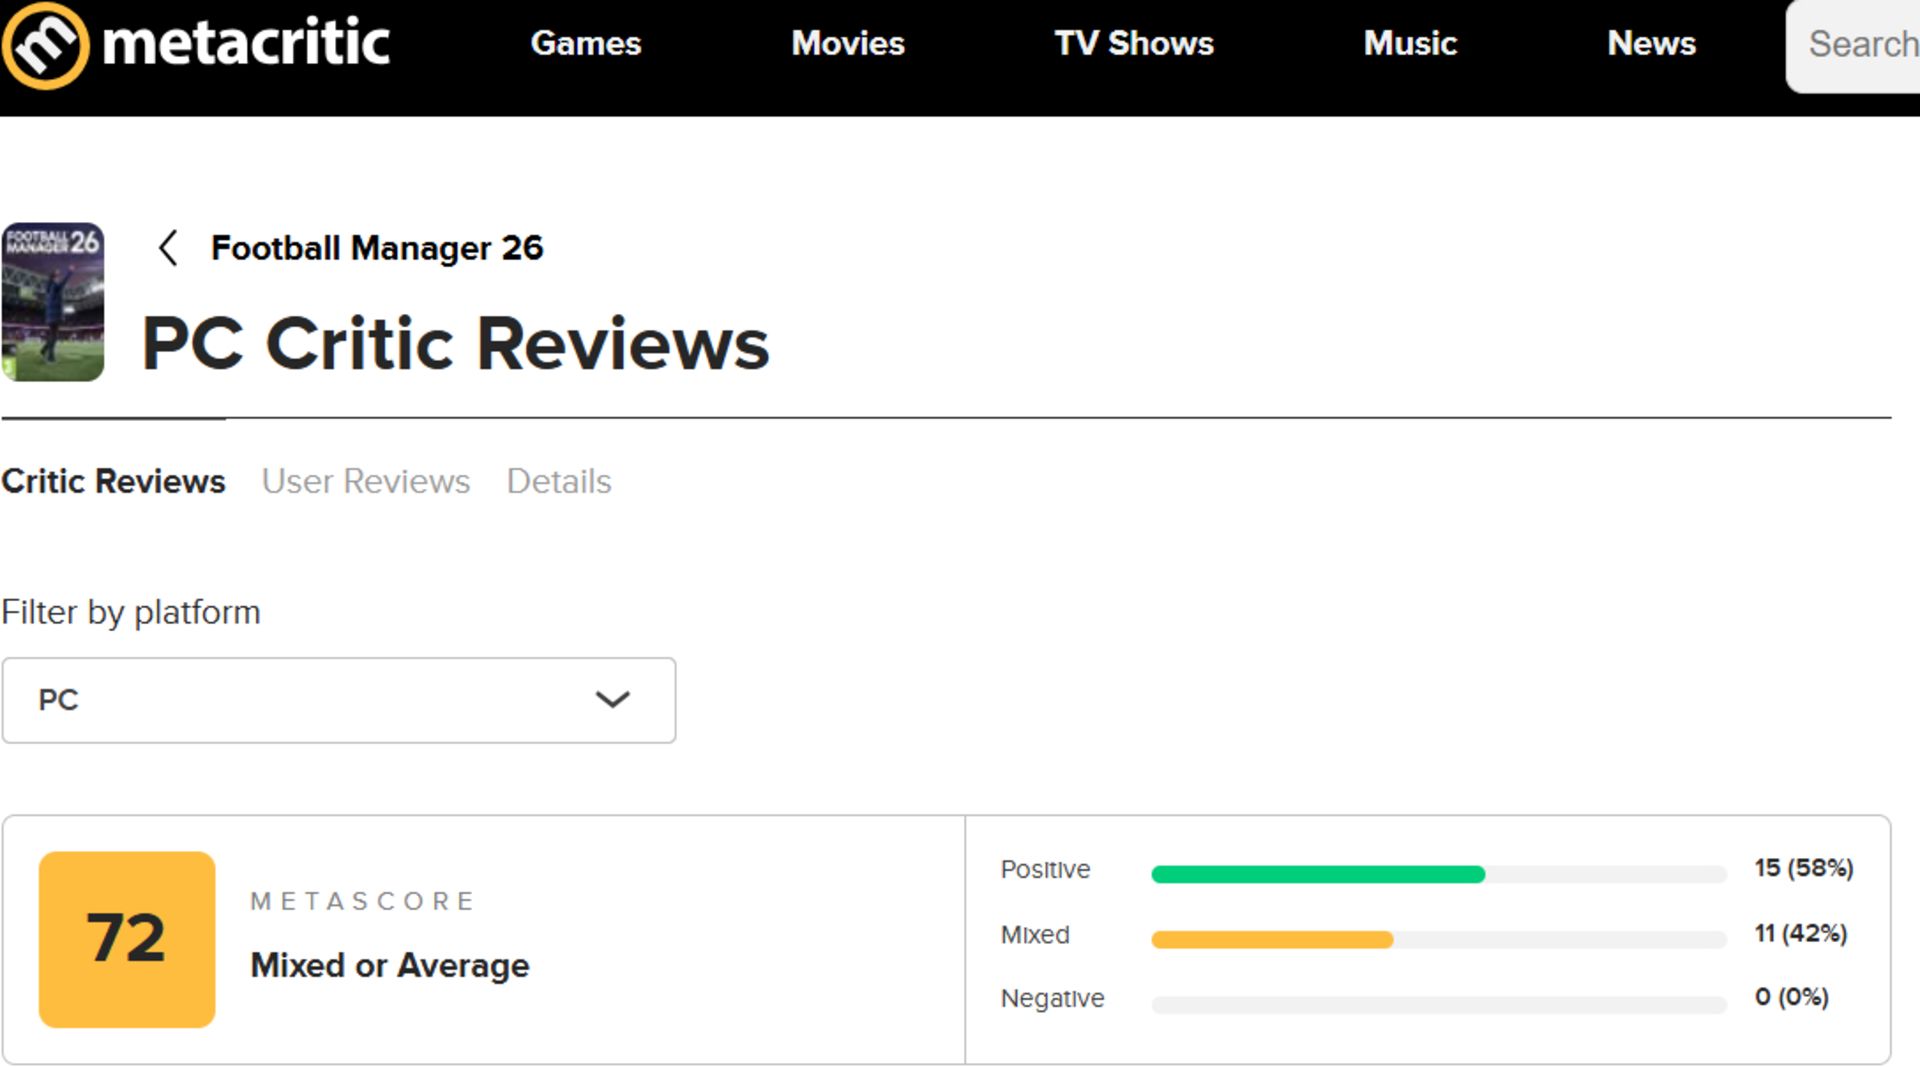Viewport: 1920px width, 1067px height.
Task: Open the Music section
Action: coord(1410,44)
